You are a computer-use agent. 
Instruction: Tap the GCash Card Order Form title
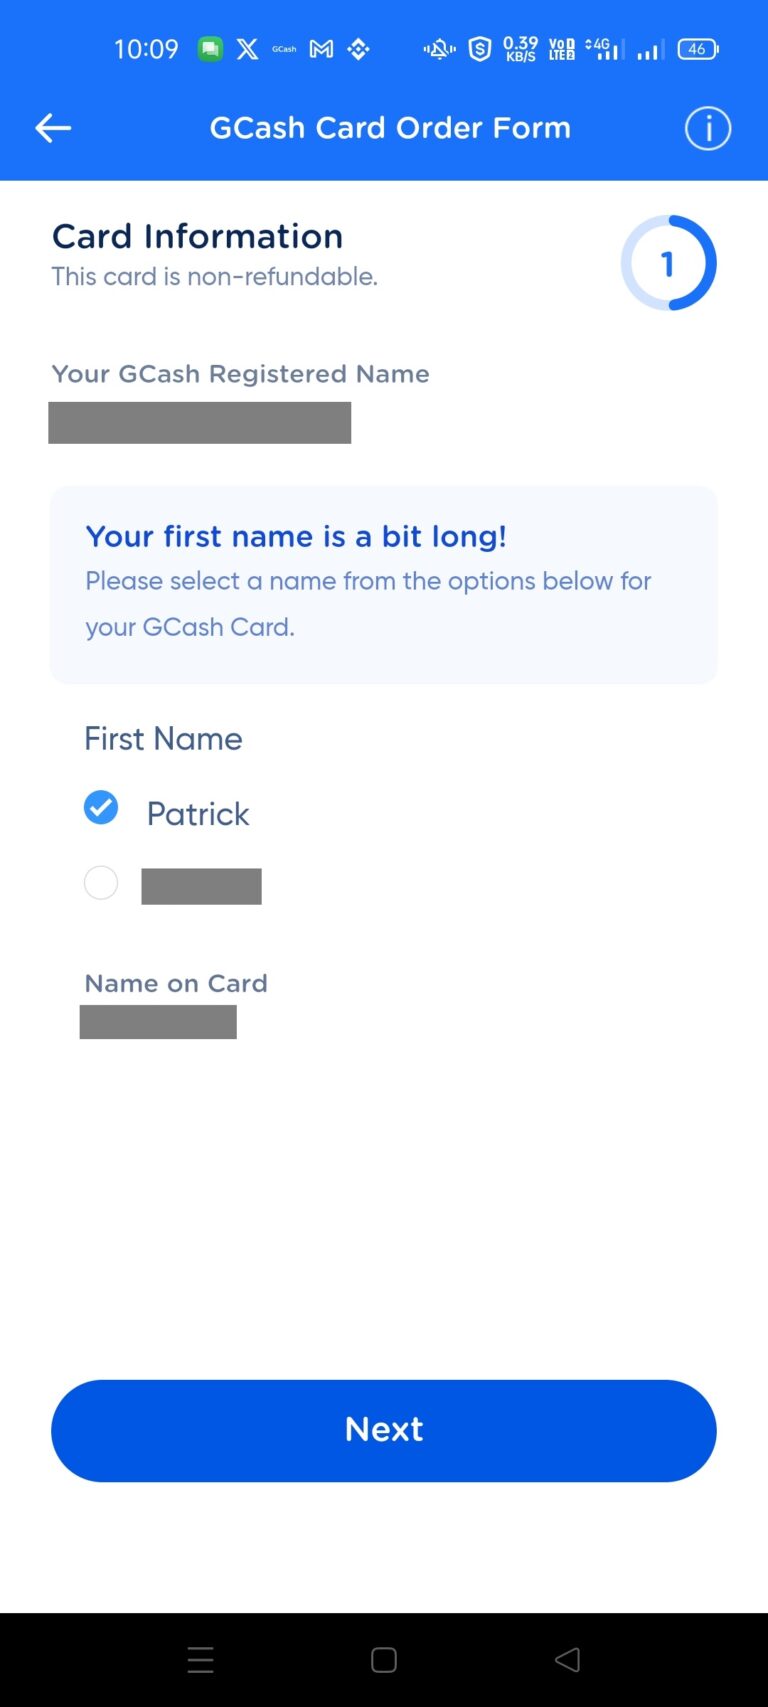click(x=390, y=127)
